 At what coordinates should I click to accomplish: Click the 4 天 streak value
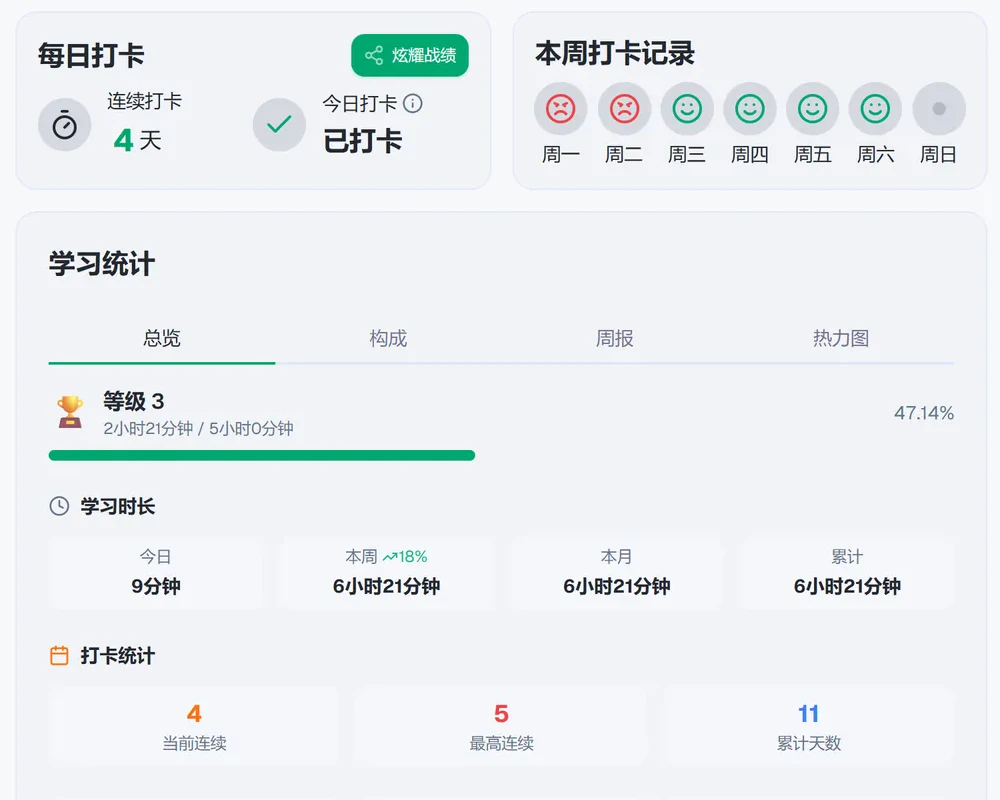pyautogui.click(x=137, y=140)
